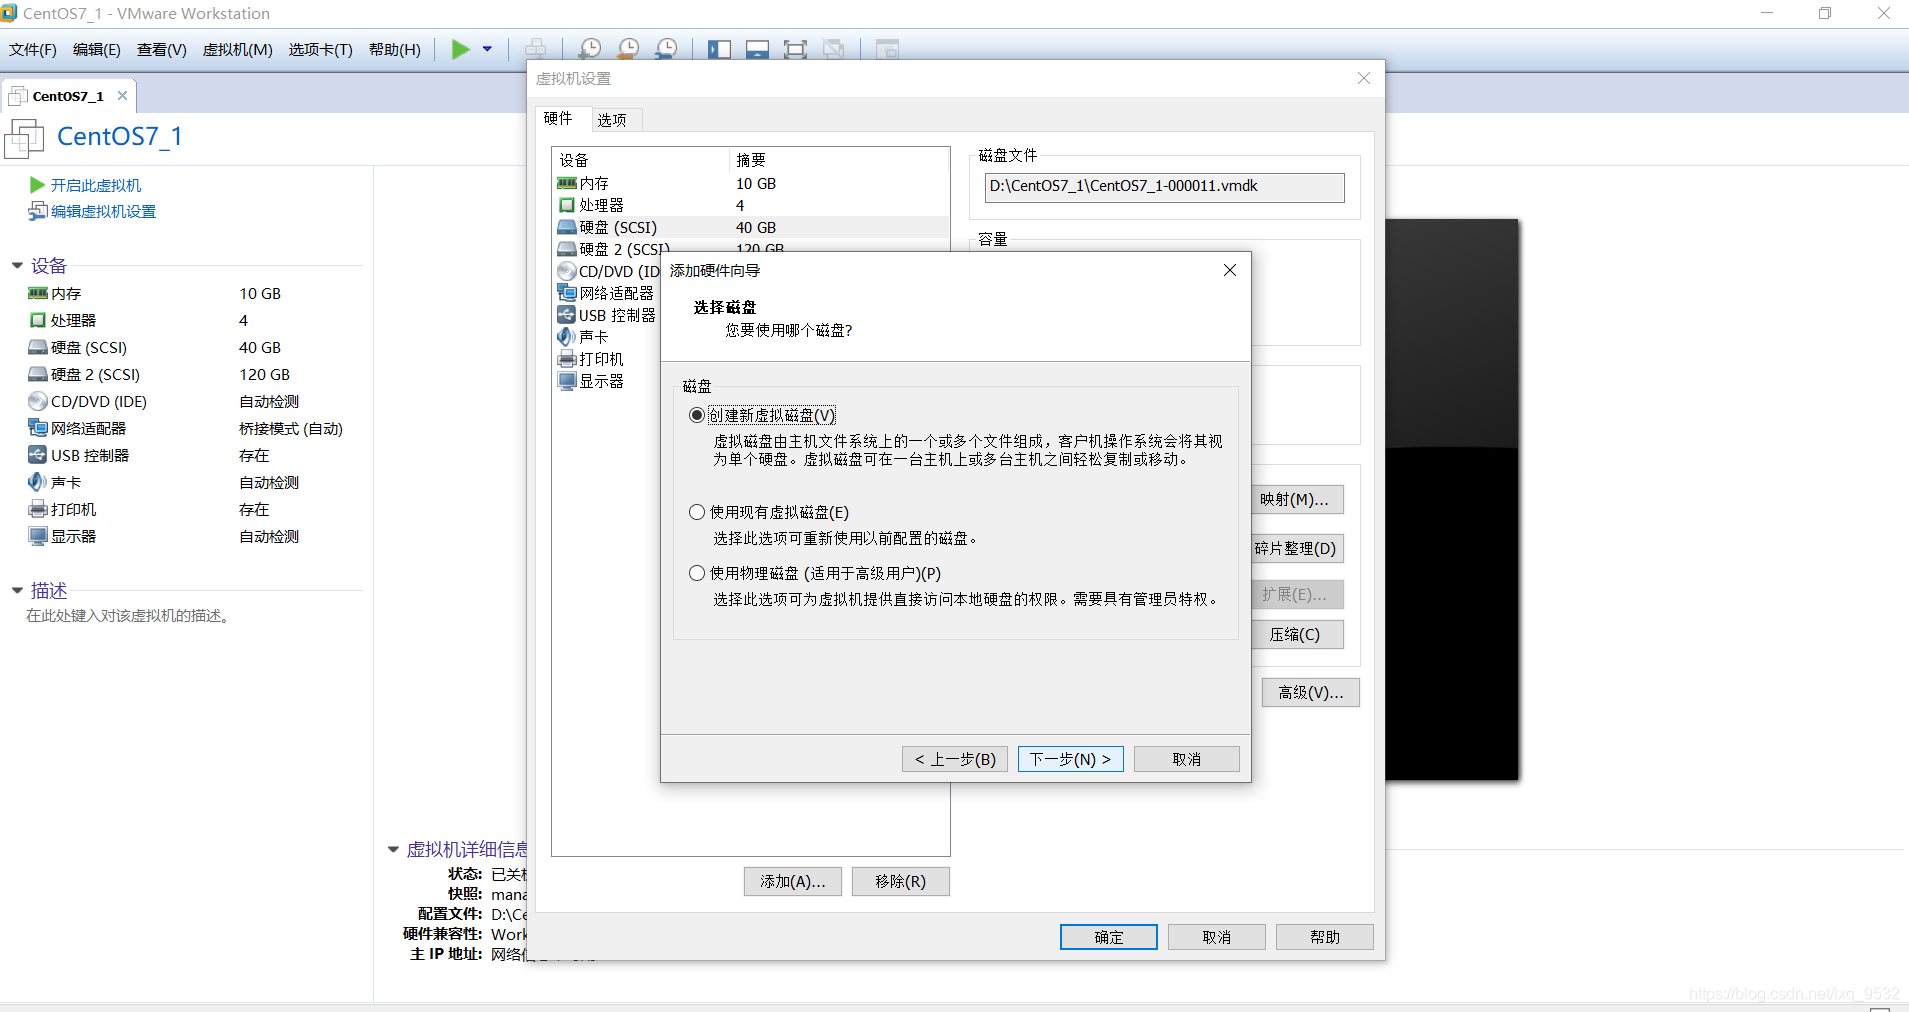Click the 高级(V)... button
1909x1012 pixels.
(x=1311, y=692)
